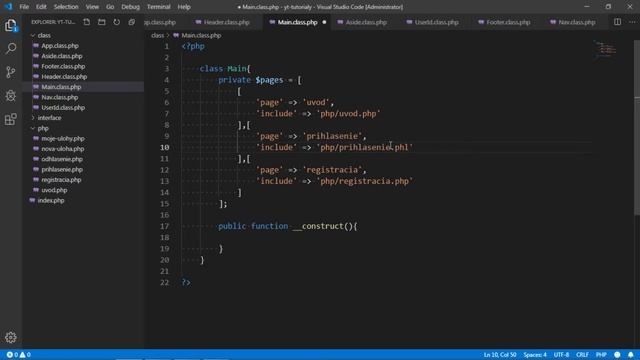
Task: Open the Debug view icon
Action: 11,96
